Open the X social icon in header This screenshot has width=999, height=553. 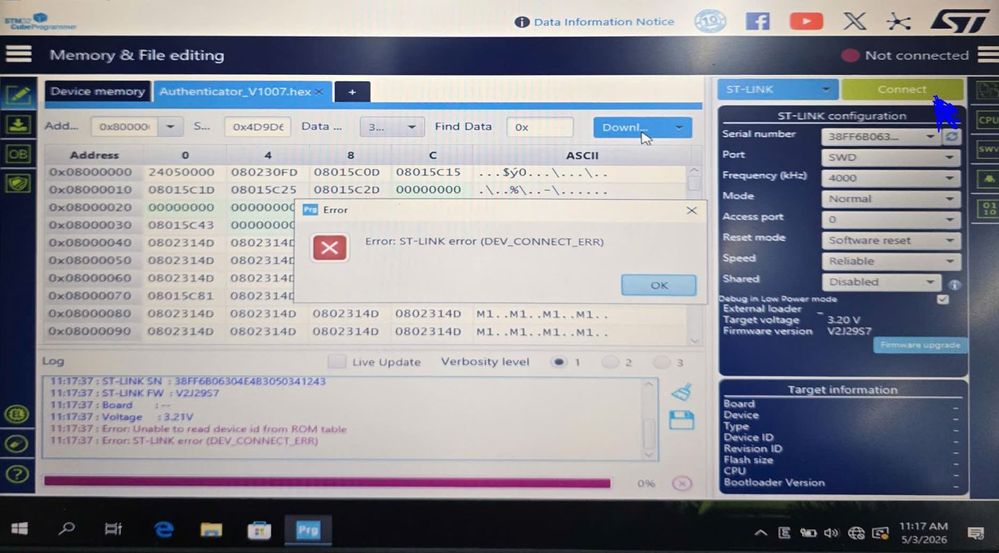854,21
